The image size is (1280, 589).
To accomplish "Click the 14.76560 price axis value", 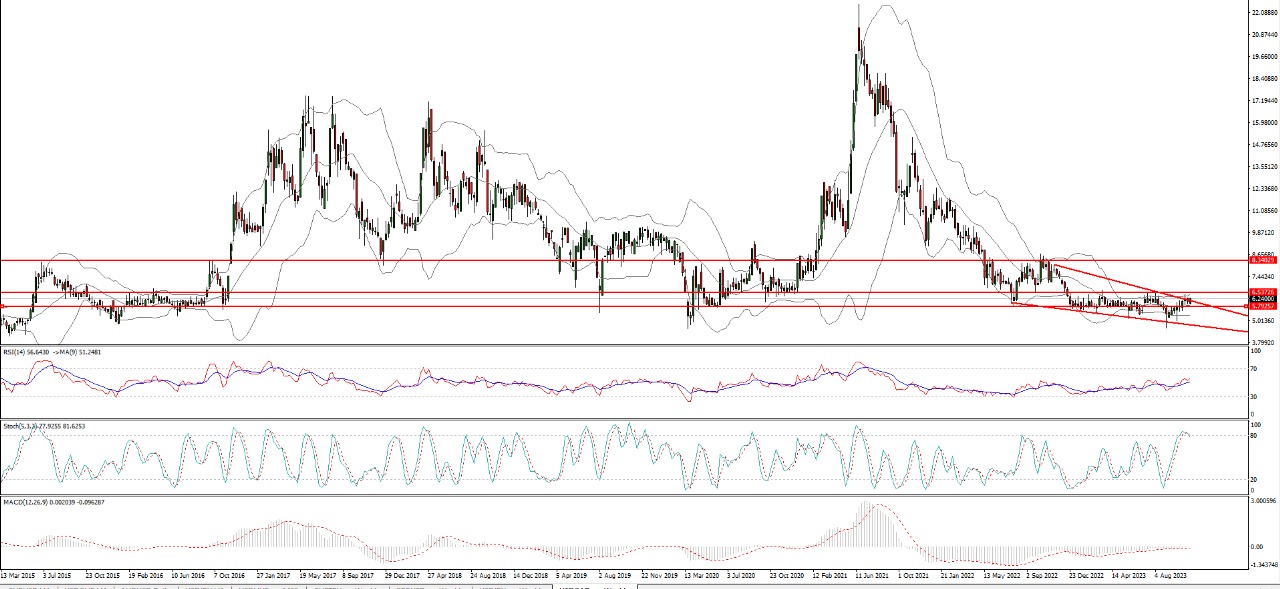I will 1264,144.
